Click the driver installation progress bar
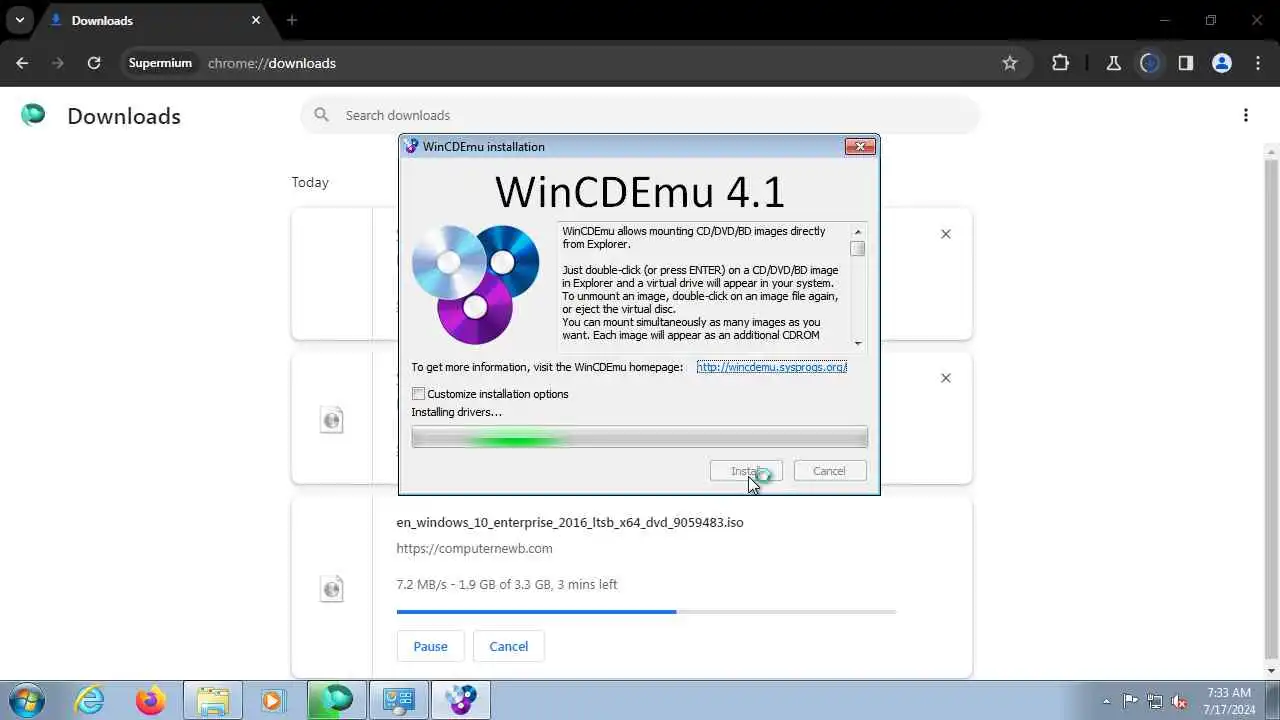The height and width of the screenshot is (720, 1280). [x=640, y=437]
